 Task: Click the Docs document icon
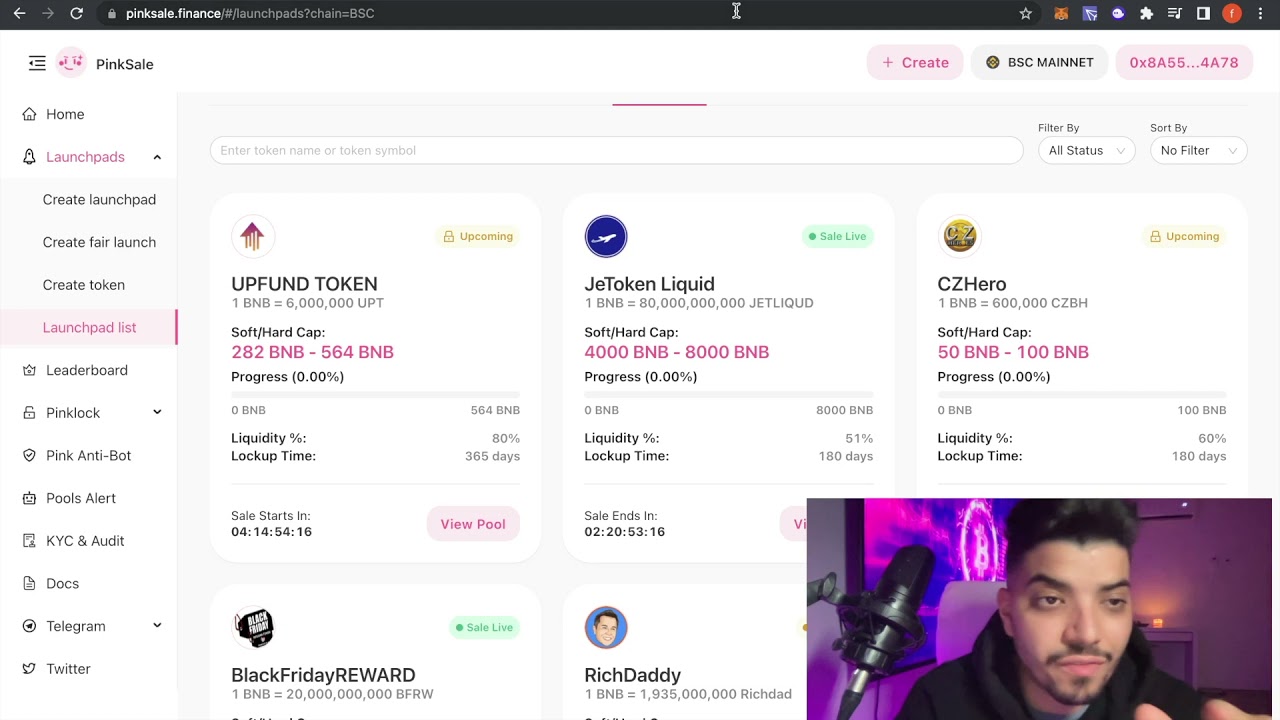29,583
